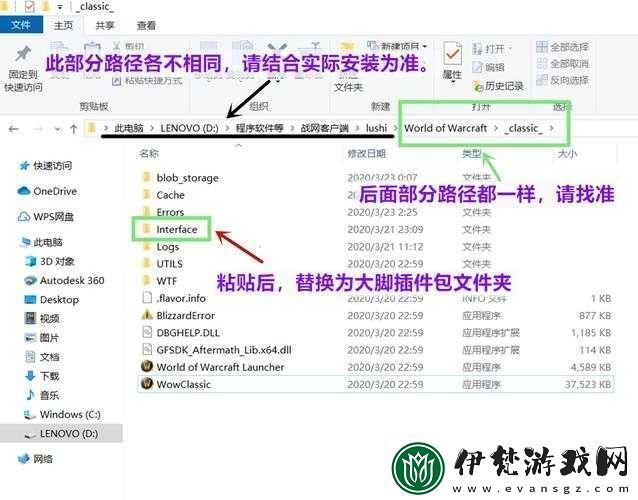Open the quick access toolbar dropdown arrow

click(x=60, y=7)
